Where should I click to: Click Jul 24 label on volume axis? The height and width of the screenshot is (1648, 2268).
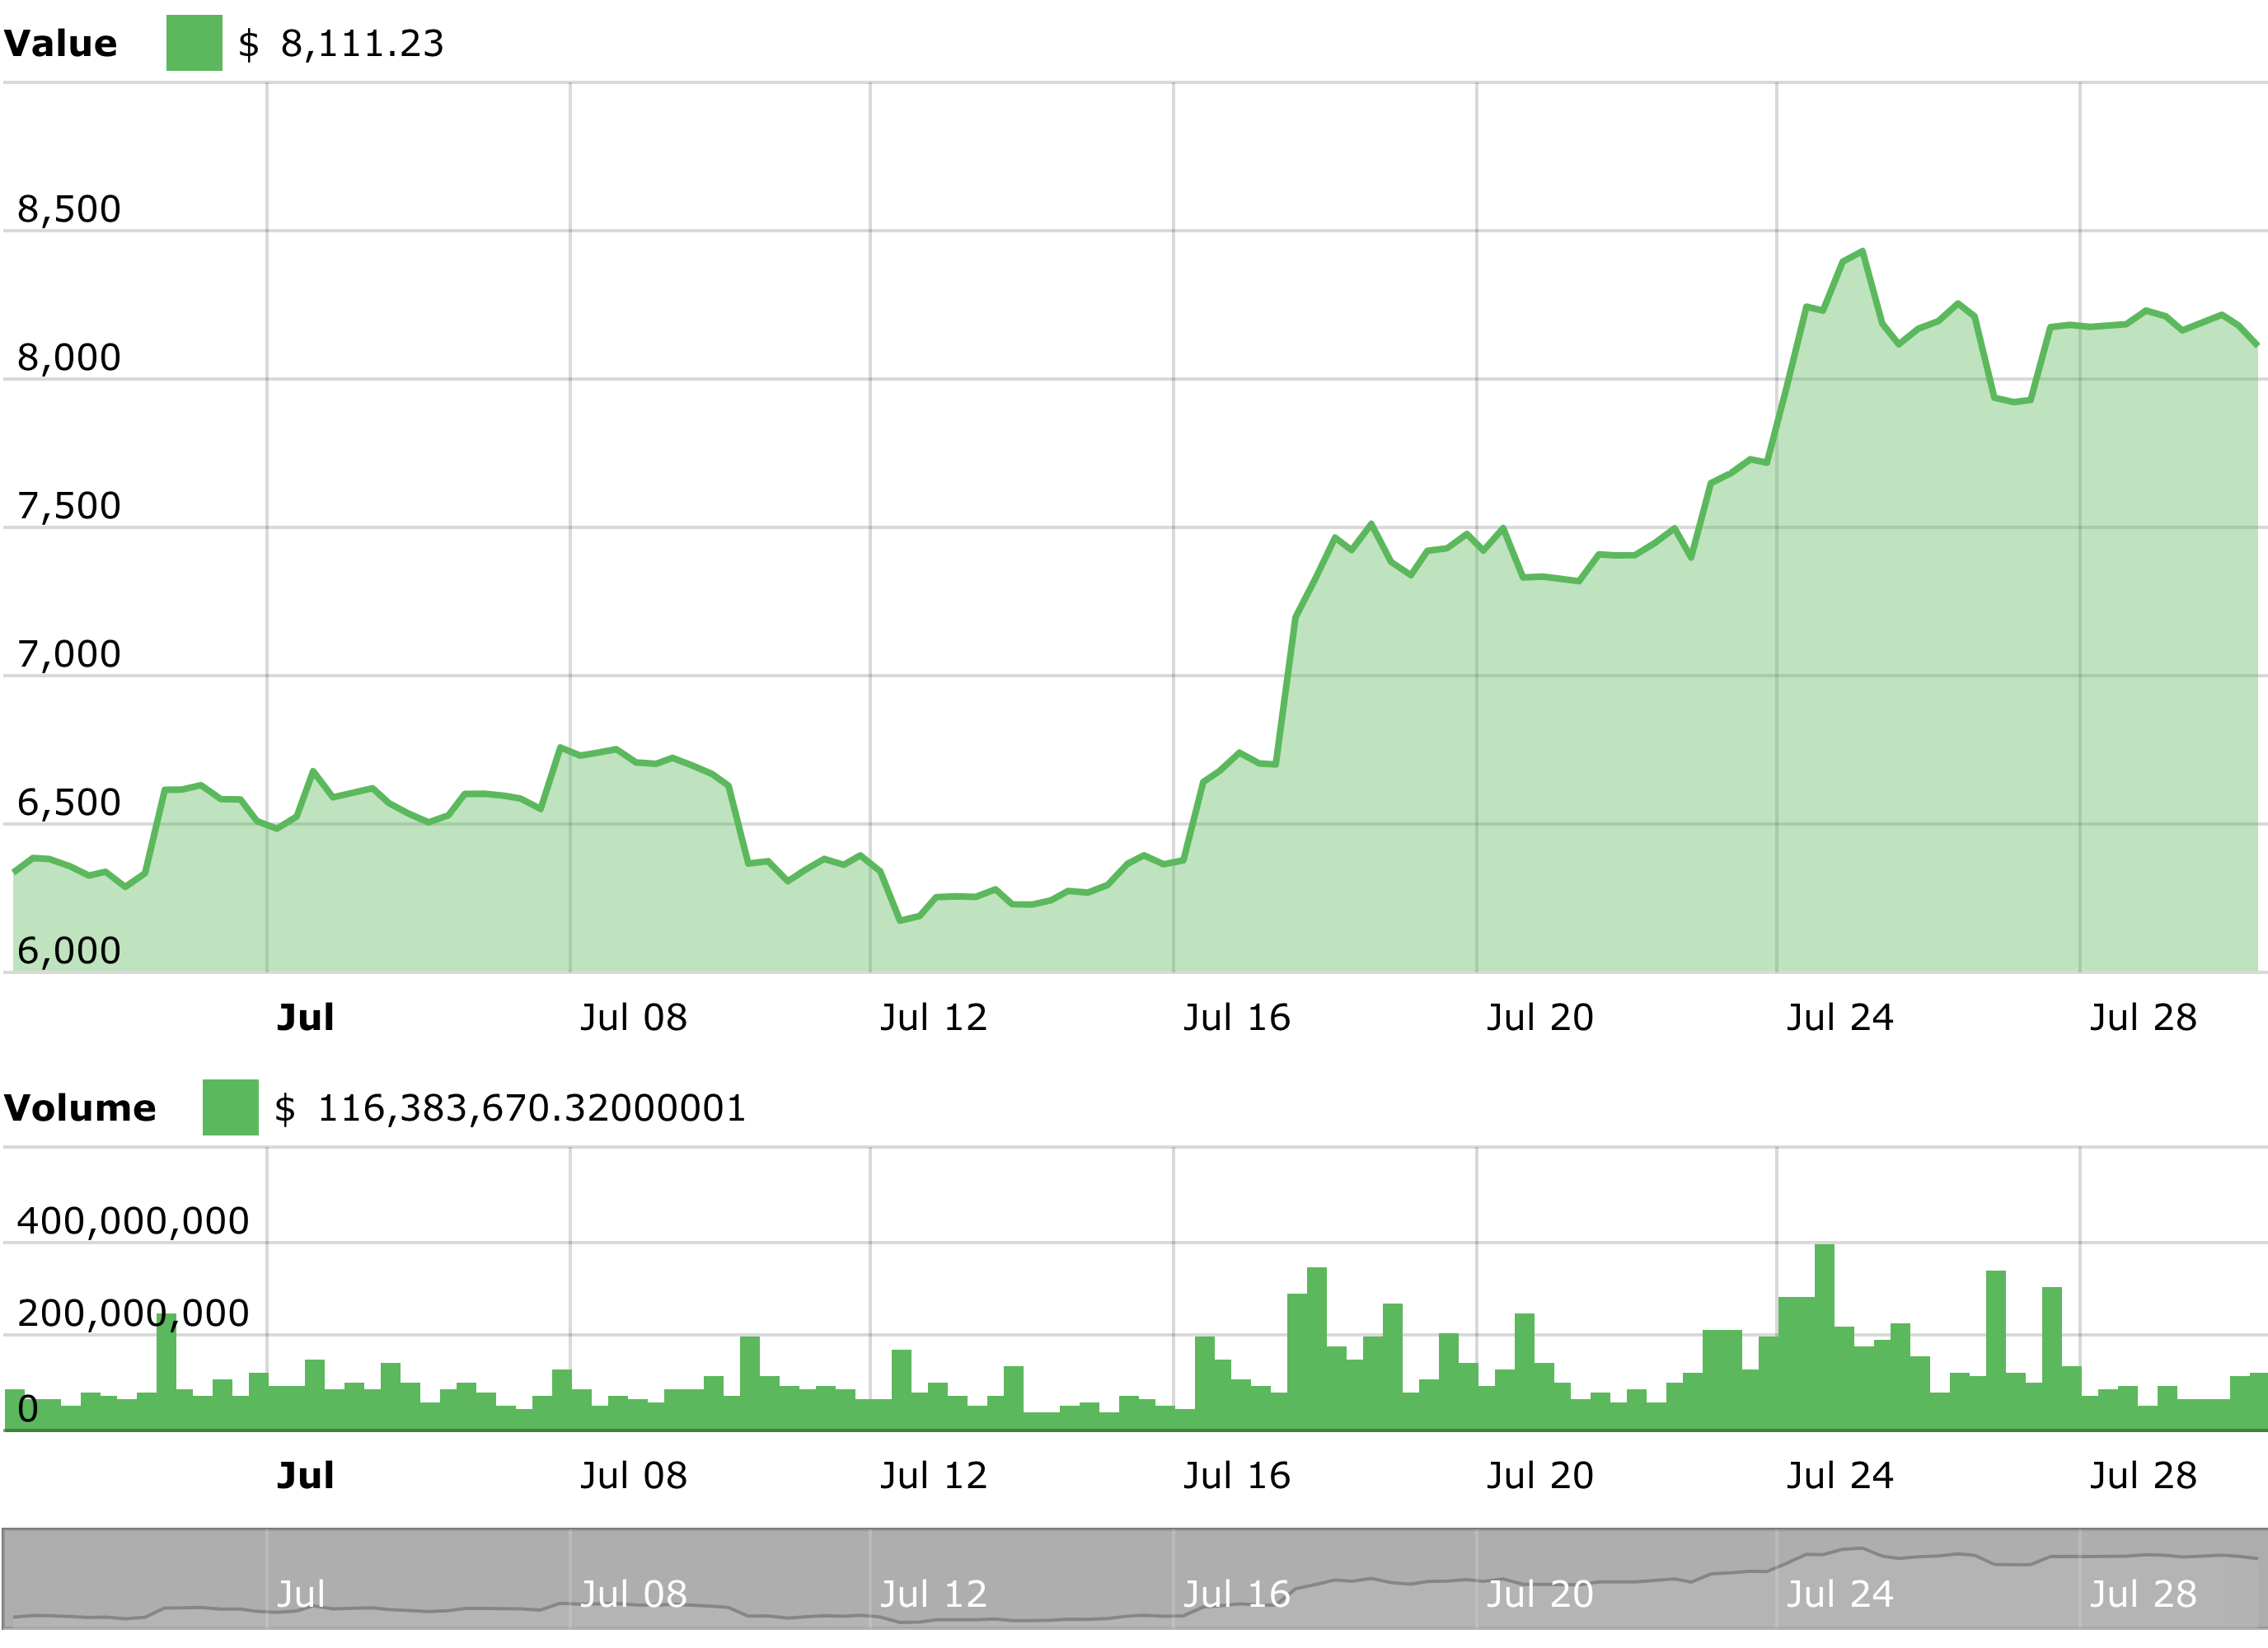click(1839, 1476)
